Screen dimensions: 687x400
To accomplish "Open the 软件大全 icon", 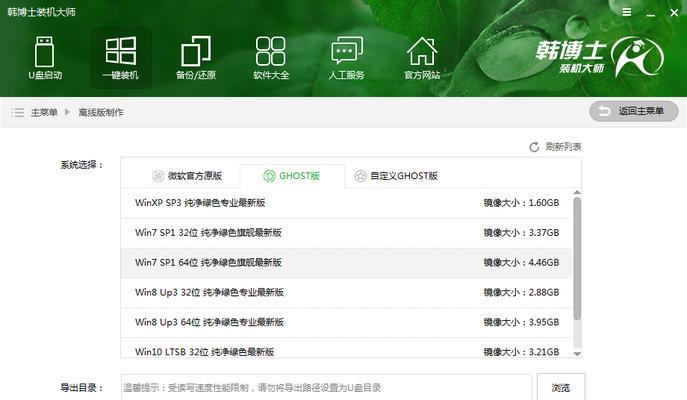I will click(271, 58).
